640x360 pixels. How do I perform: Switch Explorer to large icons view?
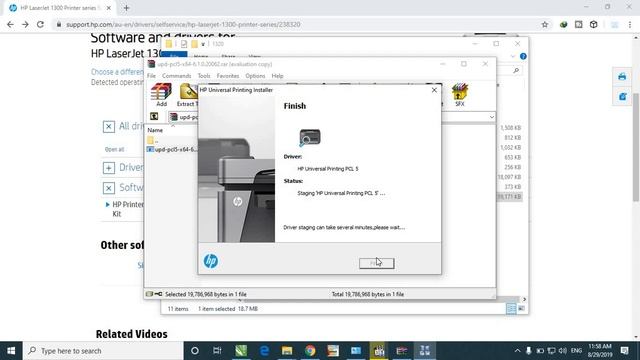point(521,309)
